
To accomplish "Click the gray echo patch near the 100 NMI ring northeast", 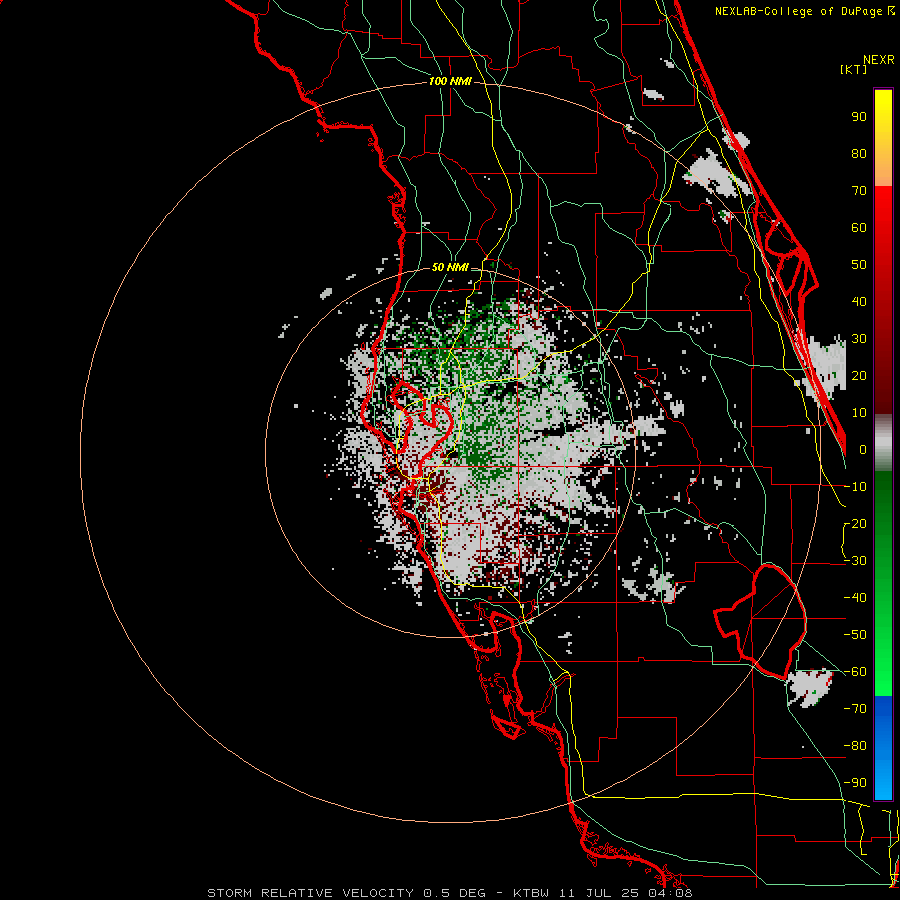I will [716, 172].
